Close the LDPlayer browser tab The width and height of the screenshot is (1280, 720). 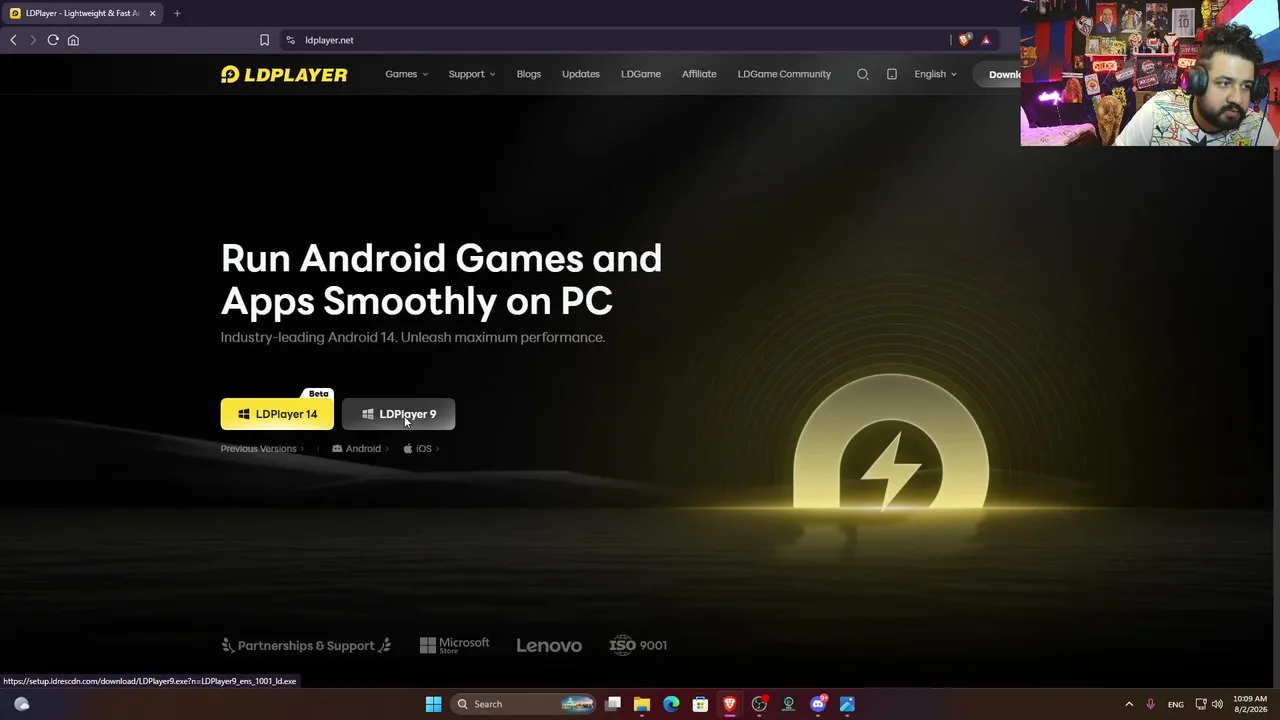(152, 13)
